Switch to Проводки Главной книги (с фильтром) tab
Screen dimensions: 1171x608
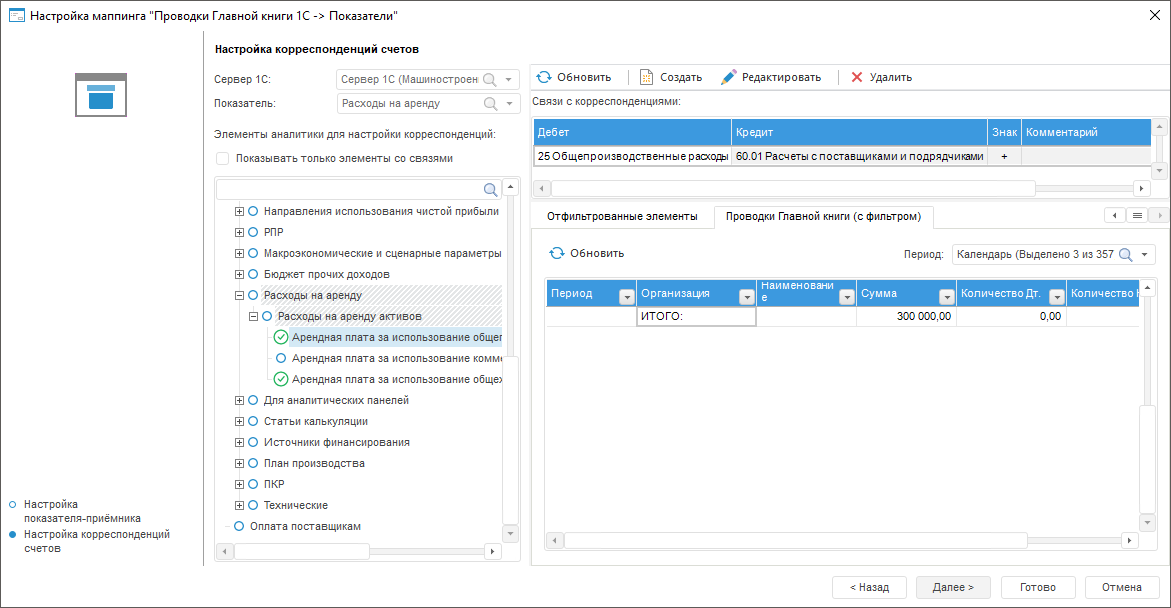coord(823,216)
